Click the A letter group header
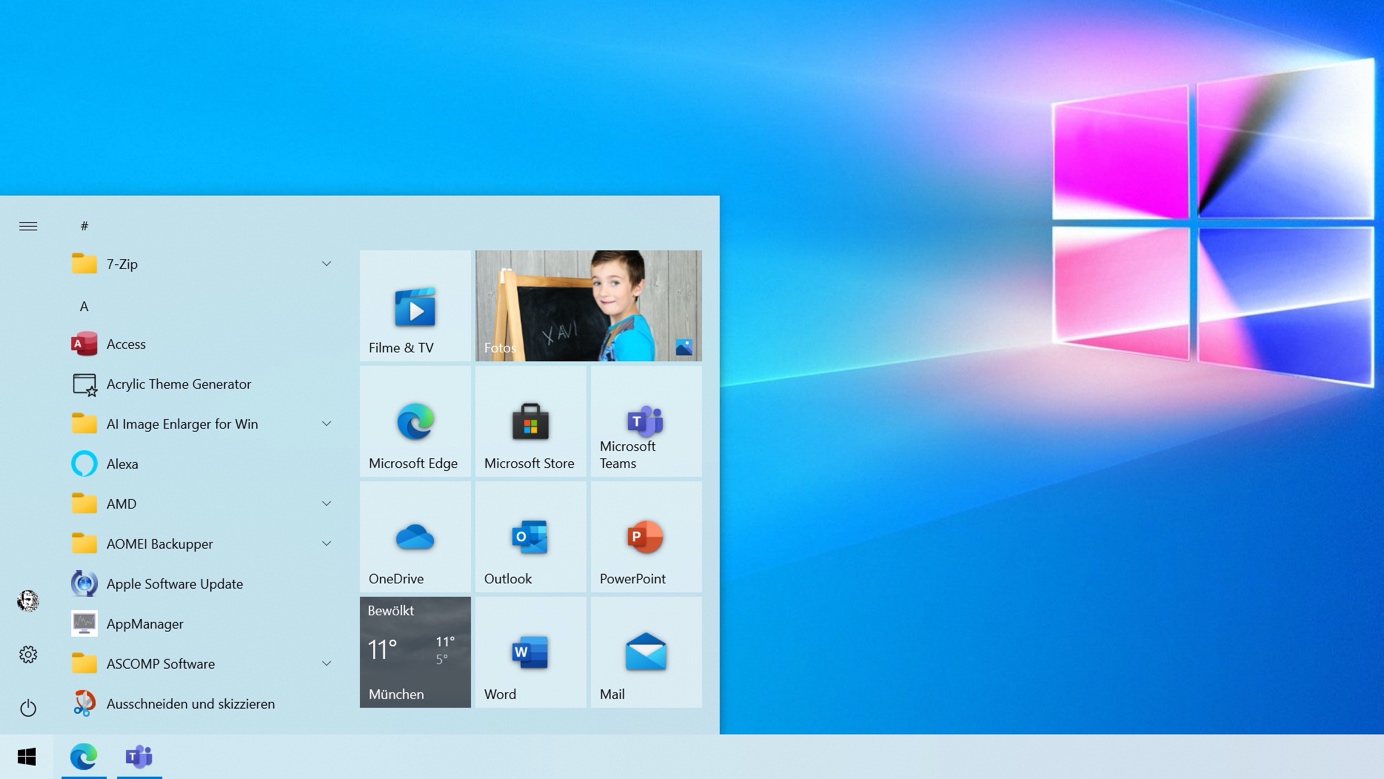 click(84, 306)
